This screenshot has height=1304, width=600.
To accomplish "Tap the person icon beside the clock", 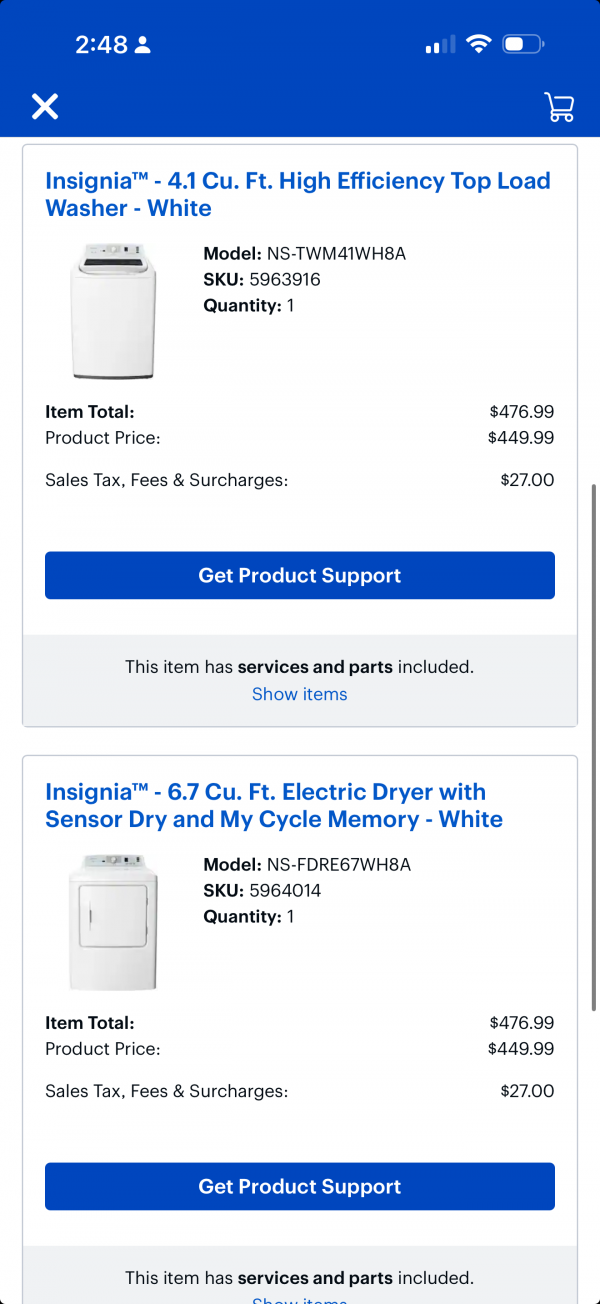I will (142, 45).
